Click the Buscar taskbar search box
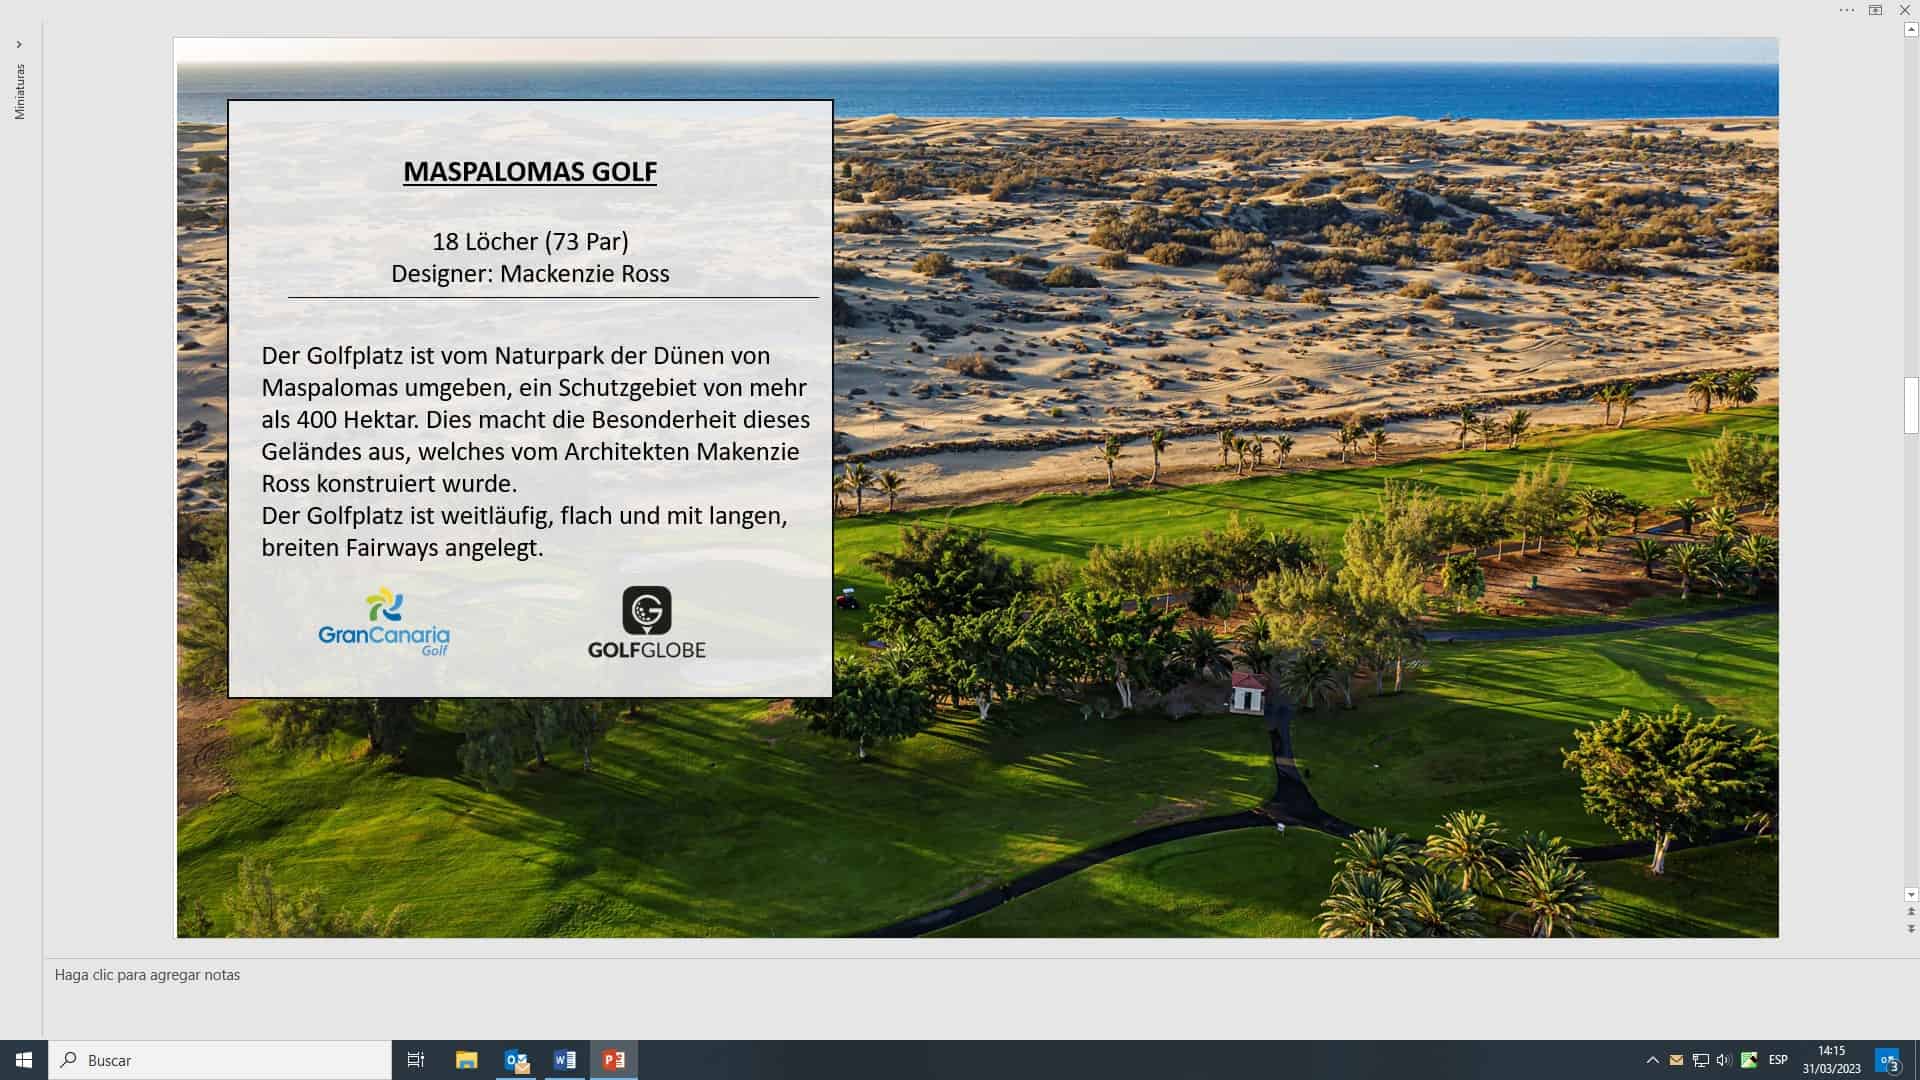 [x=220, y=1060]
